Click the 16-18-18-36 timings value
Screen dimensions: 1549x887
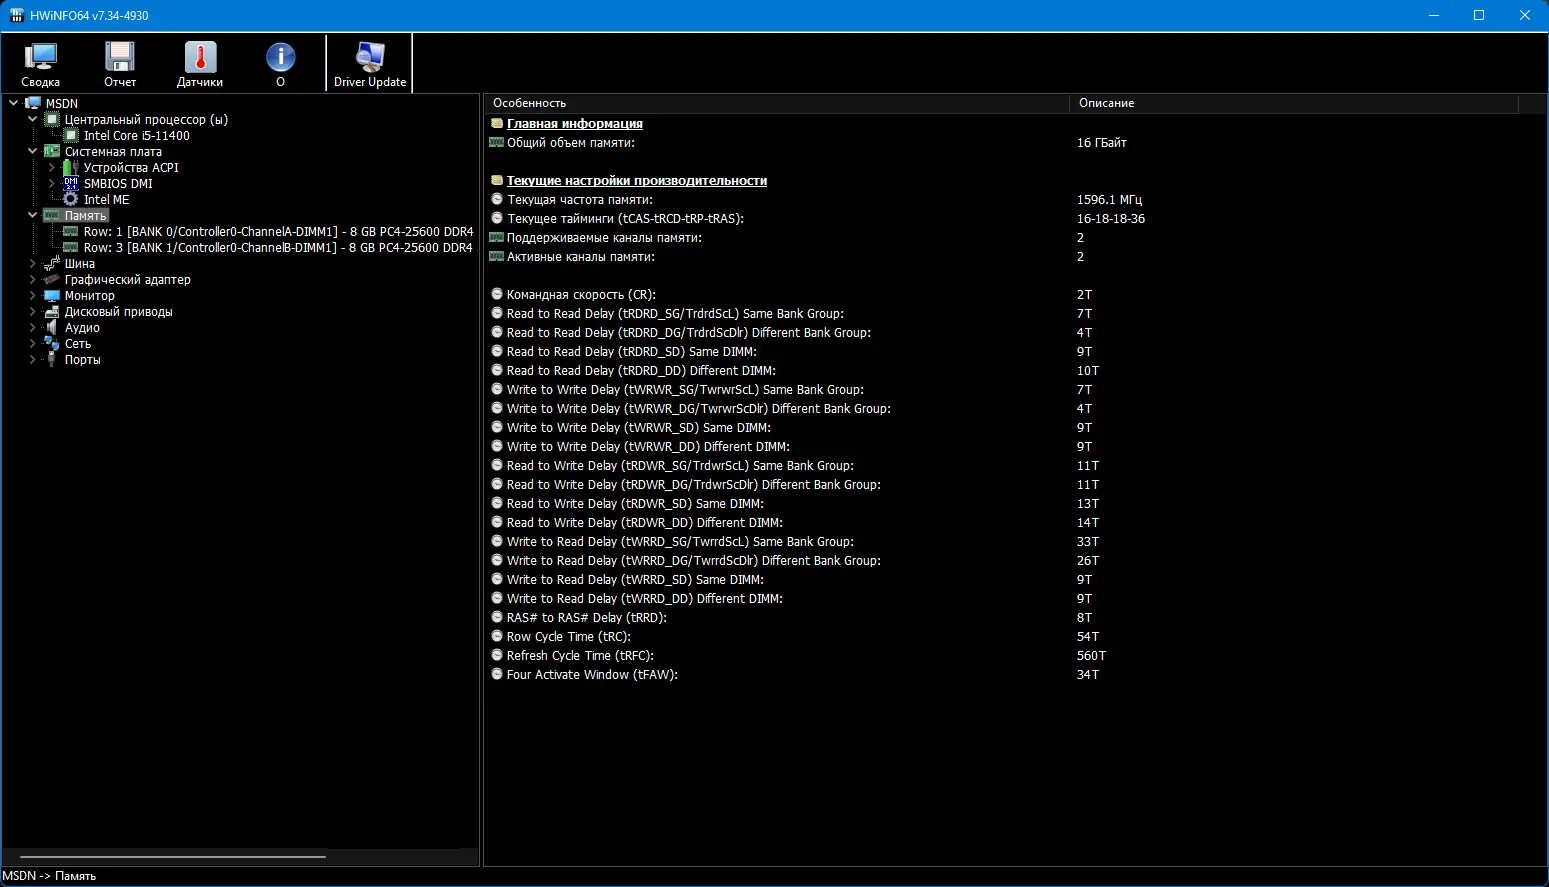(1111, 219)
